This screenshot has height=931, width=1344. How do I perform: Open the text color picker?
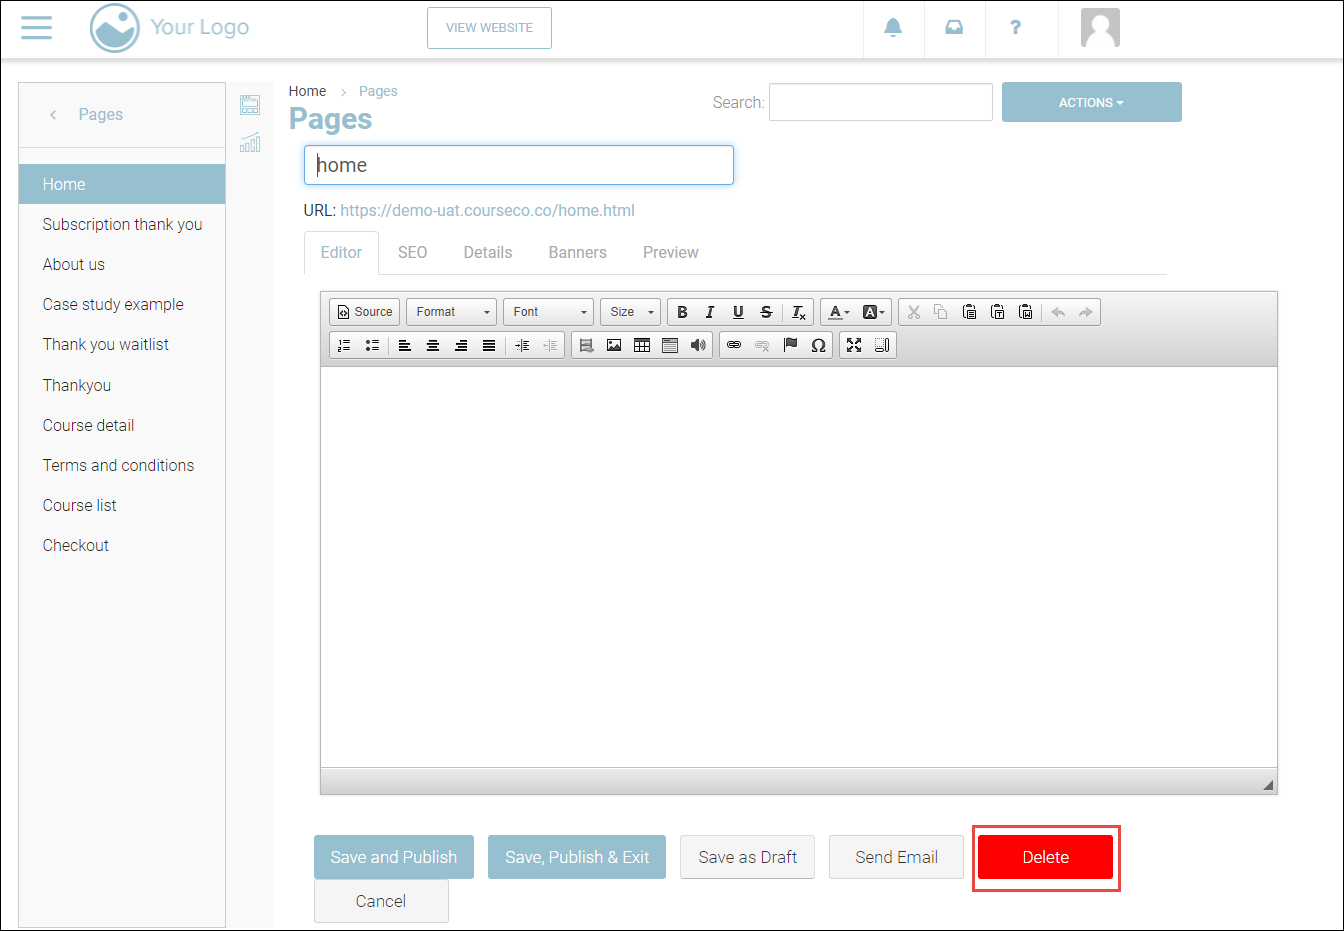click(x=838, y=312)
